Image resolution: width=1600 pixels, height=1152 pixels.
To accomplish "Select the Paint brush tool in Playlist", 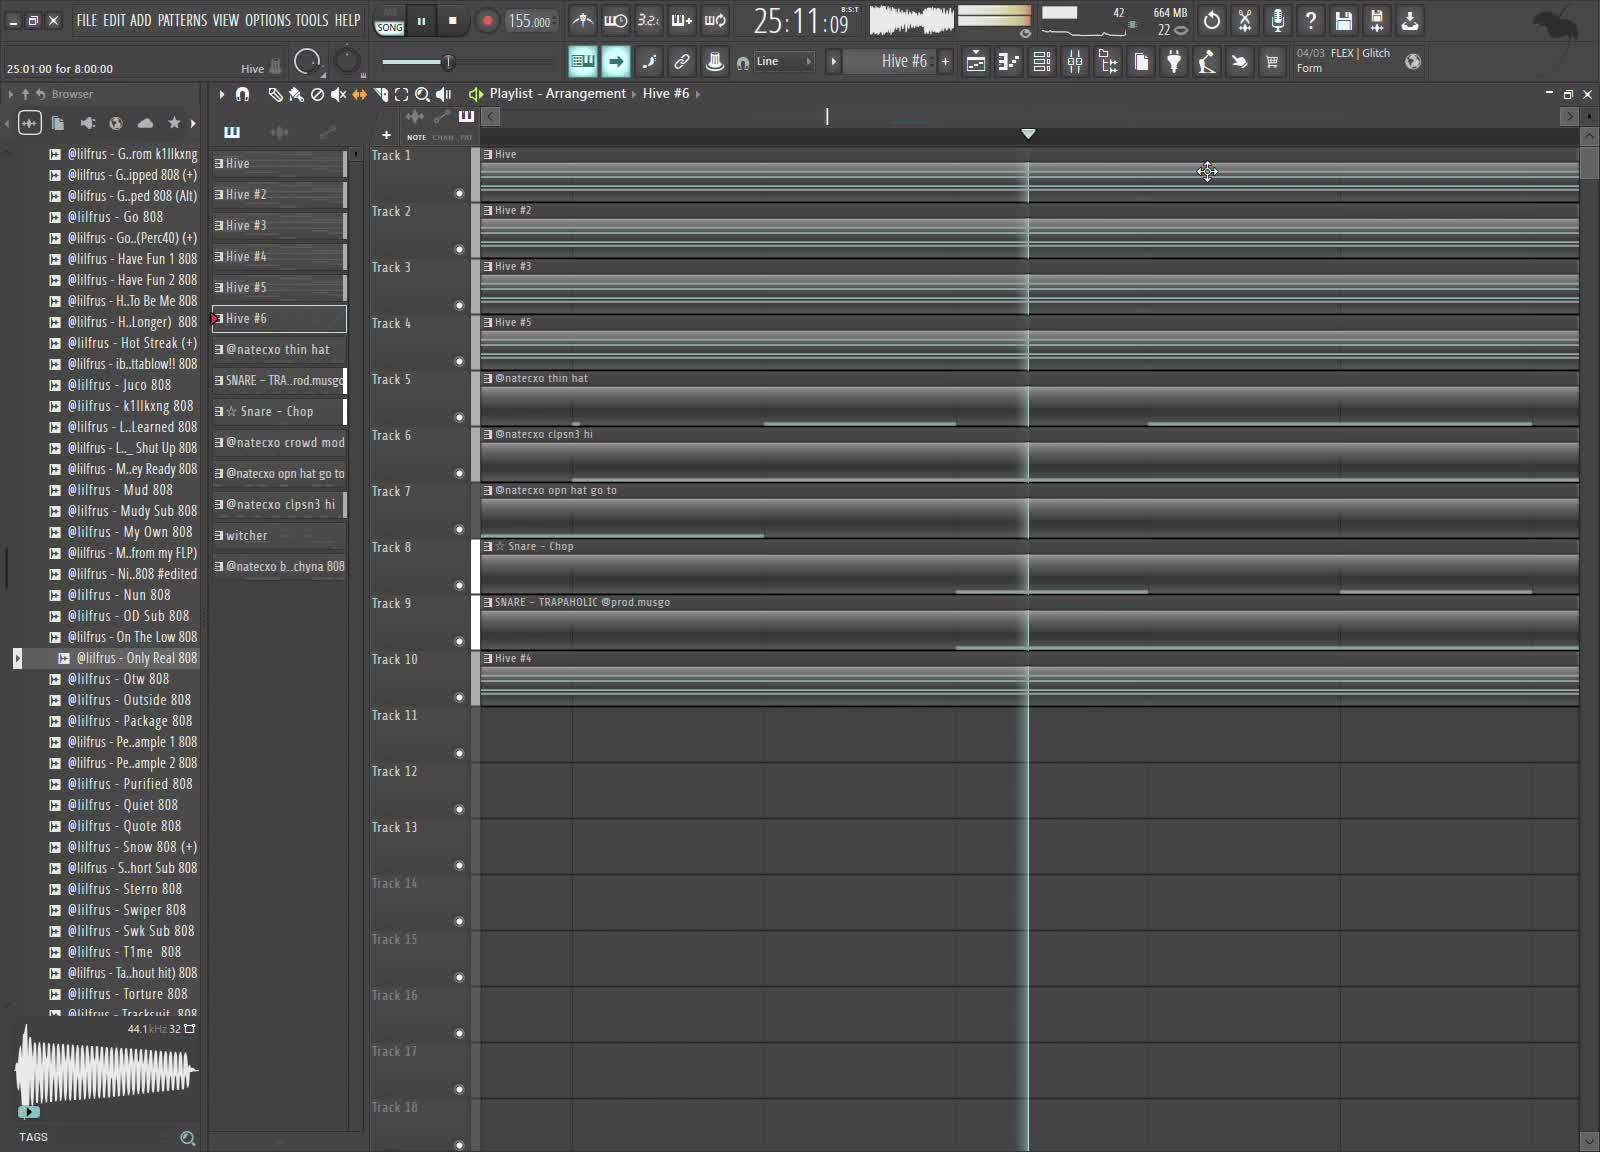I will [296, 94].
